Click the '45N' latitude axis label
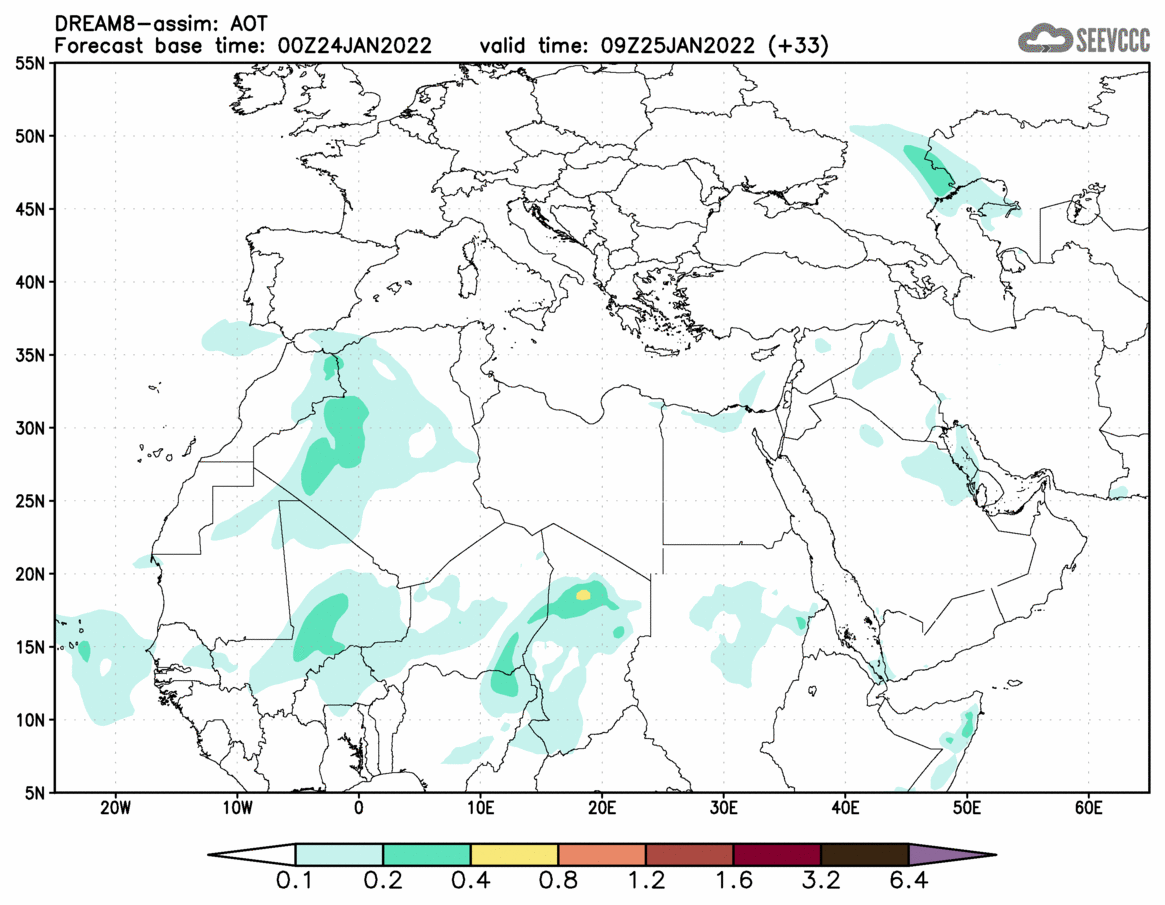 [30, 209]
